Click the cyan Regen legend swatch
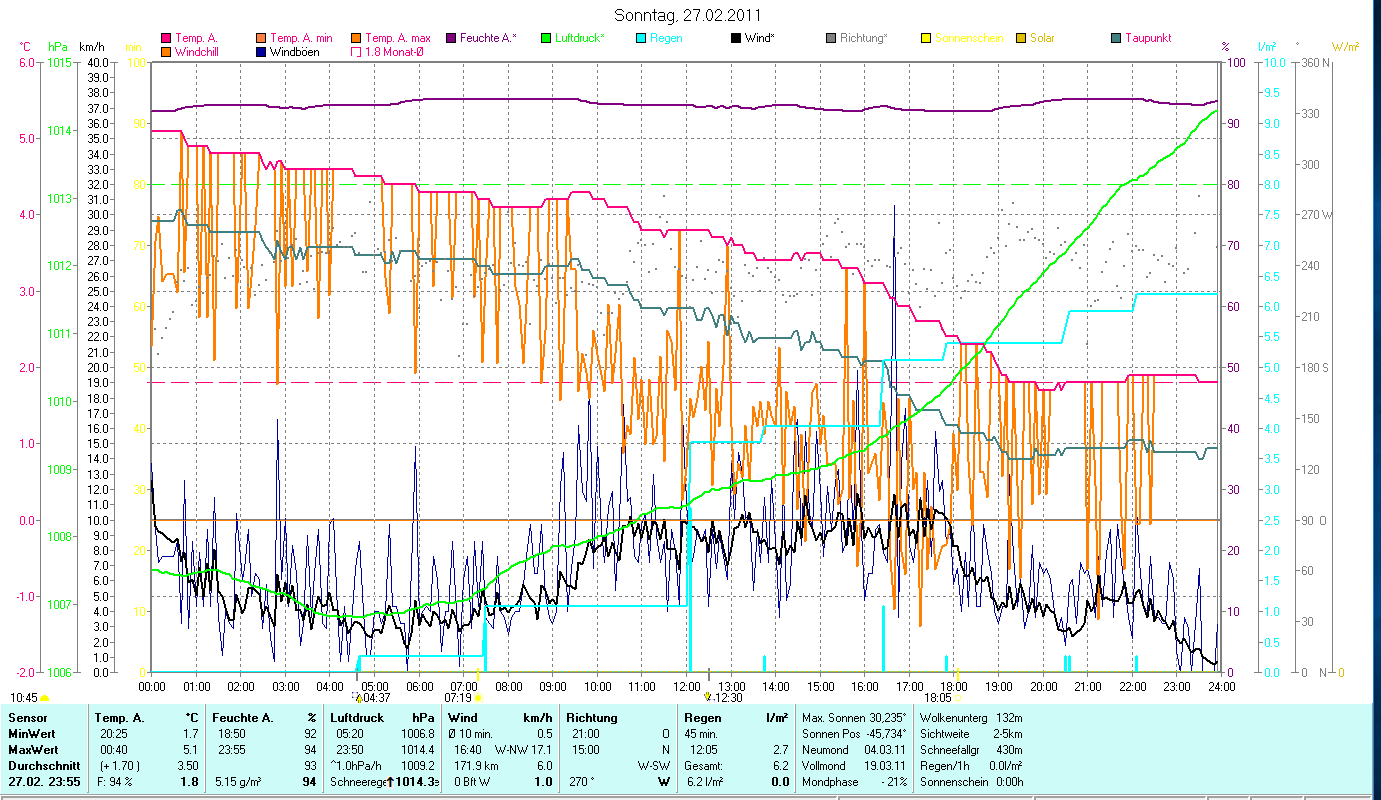 [x=641, y=38]
